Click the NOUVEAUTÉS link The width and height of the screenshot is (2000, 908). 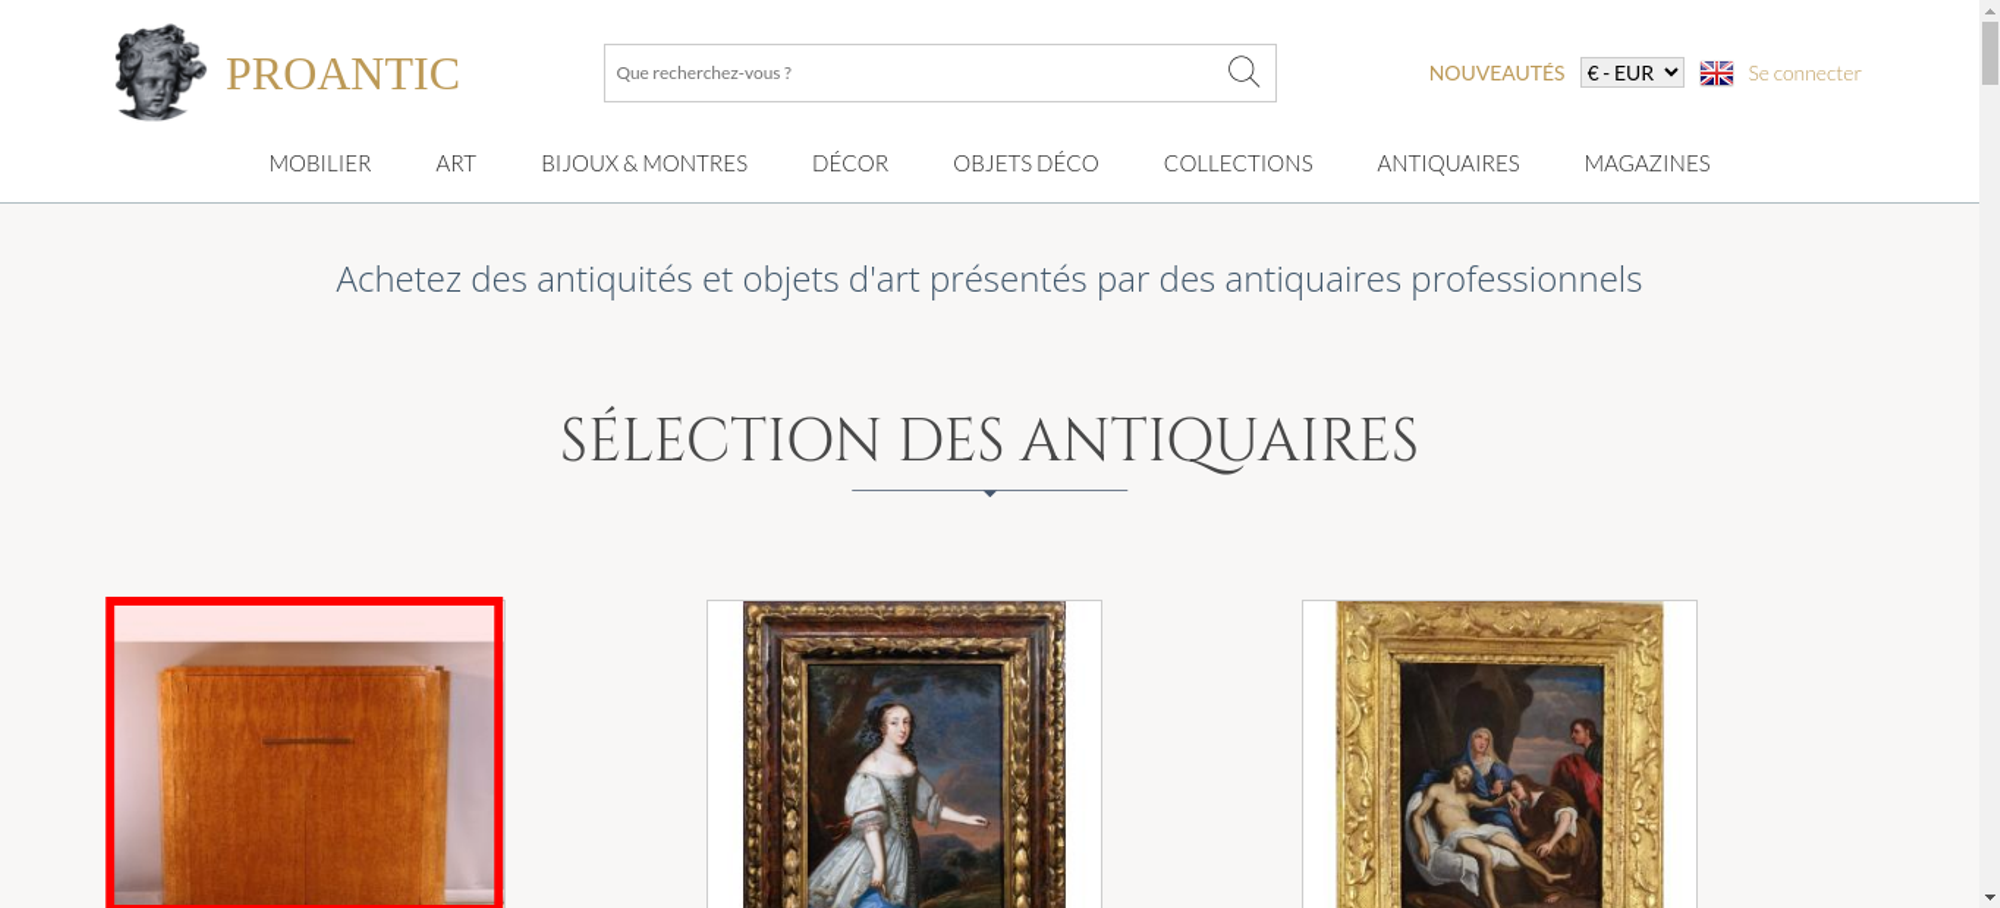1496,73
